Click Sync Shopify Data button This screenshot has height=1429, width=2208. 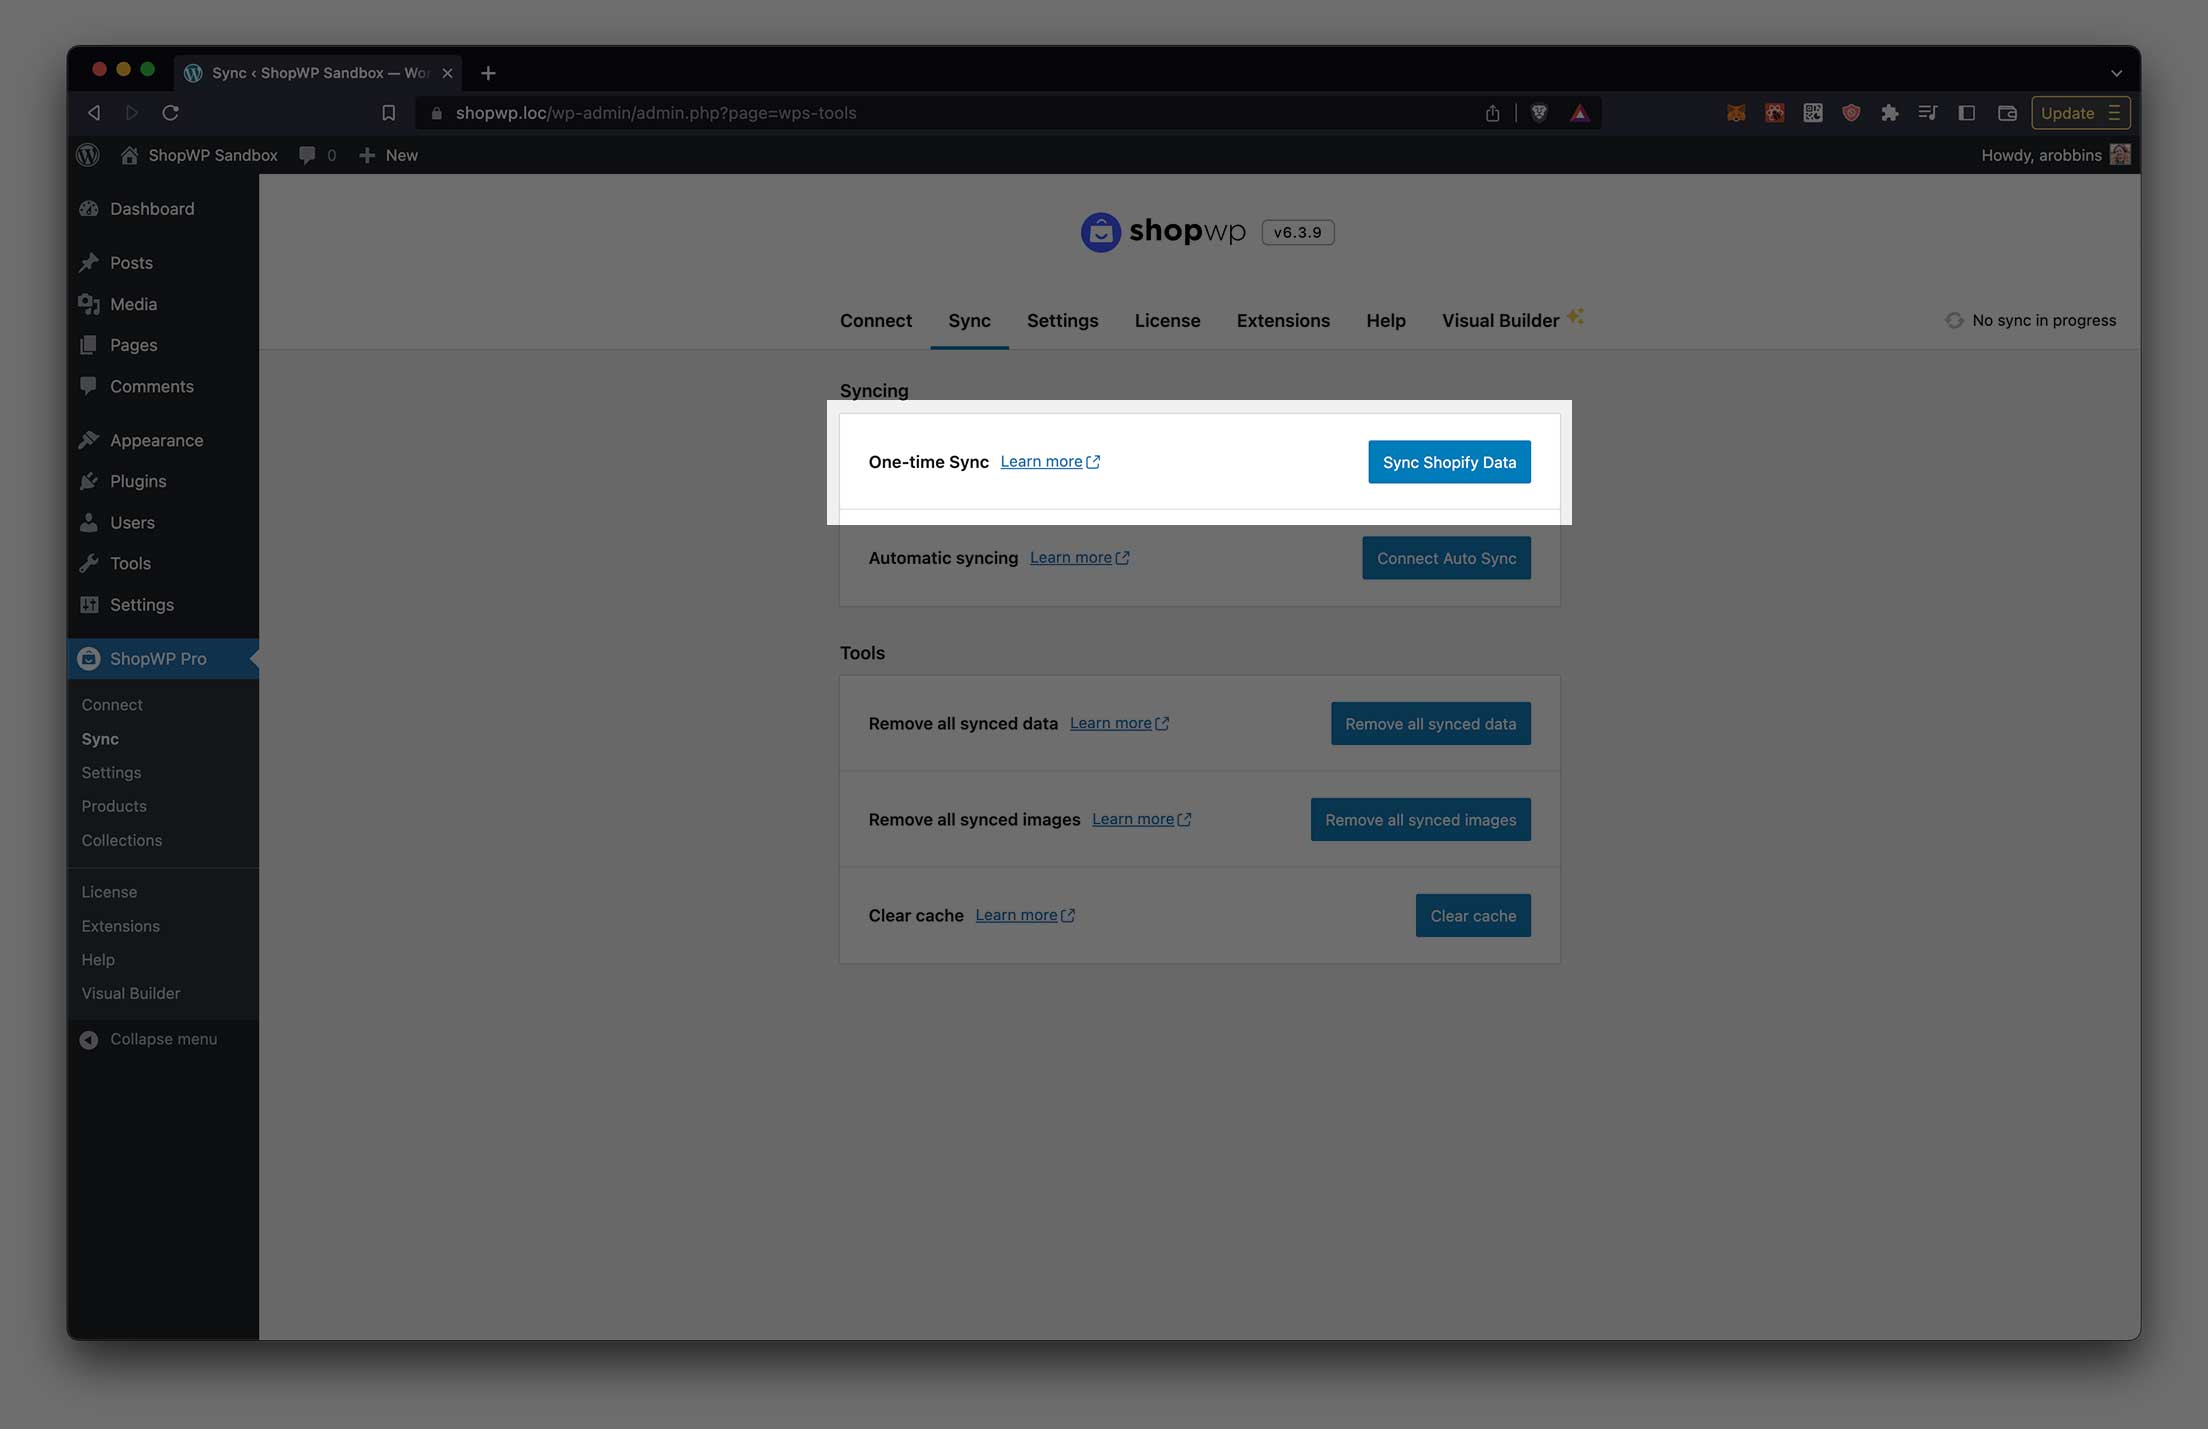point(1449,462)
